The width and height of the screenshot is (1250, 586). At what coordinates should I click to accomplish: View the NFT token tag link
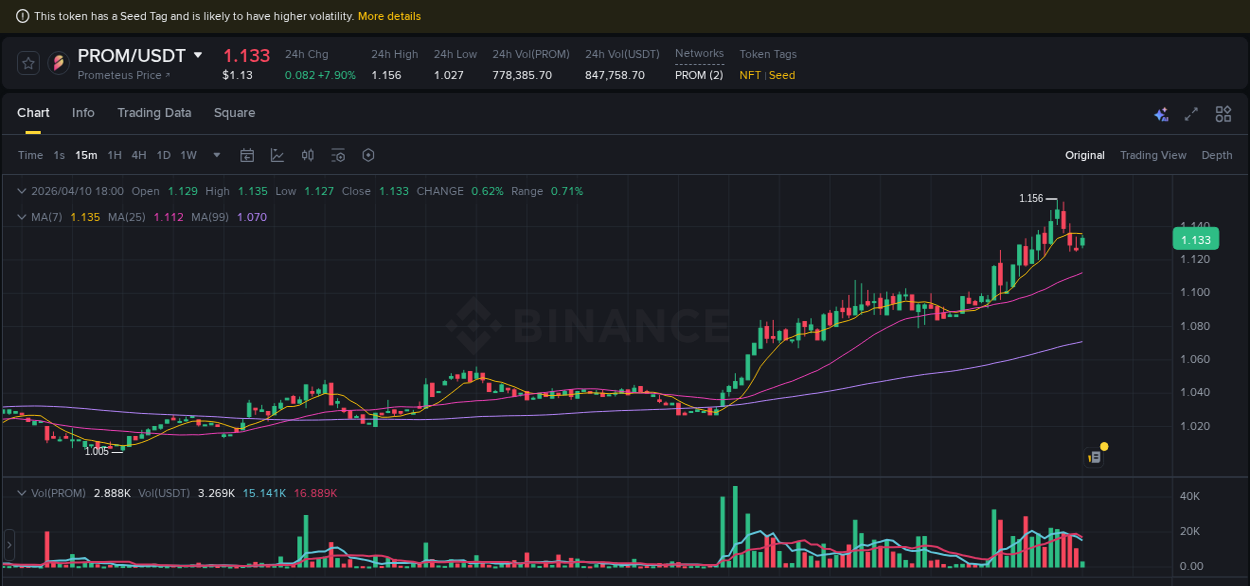pyautogui.click(x=749, y=75)
